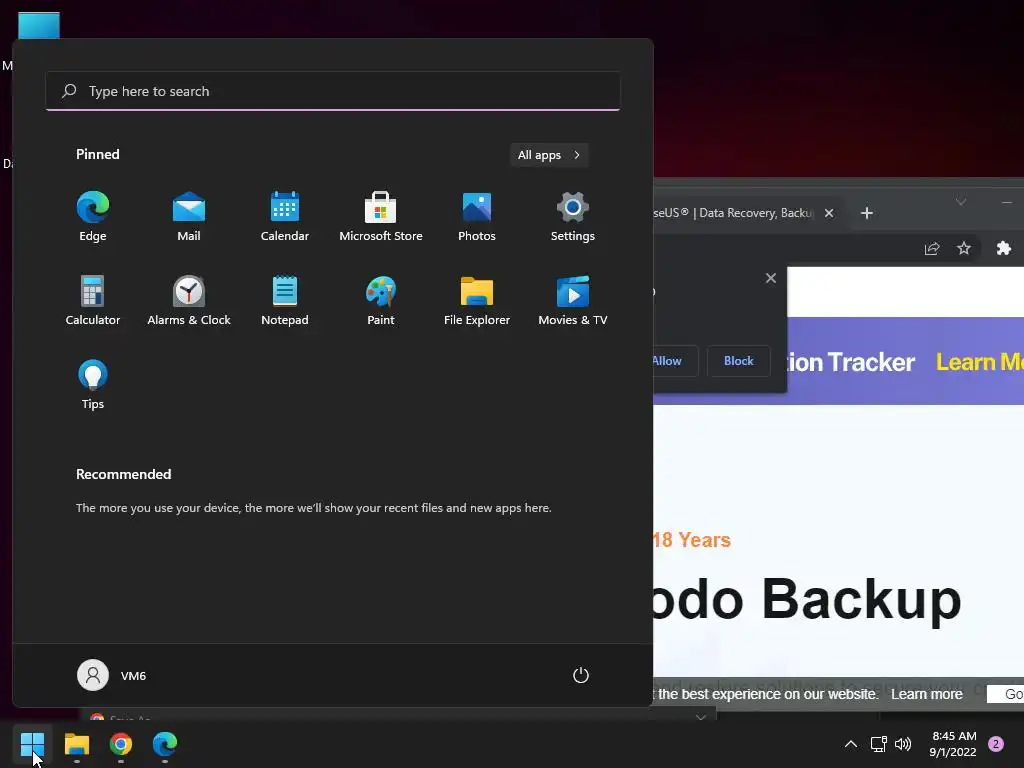Open the tab search chevron in browser
The height and width of the screenshot is (768, 1024).
(x=961, y=202)
